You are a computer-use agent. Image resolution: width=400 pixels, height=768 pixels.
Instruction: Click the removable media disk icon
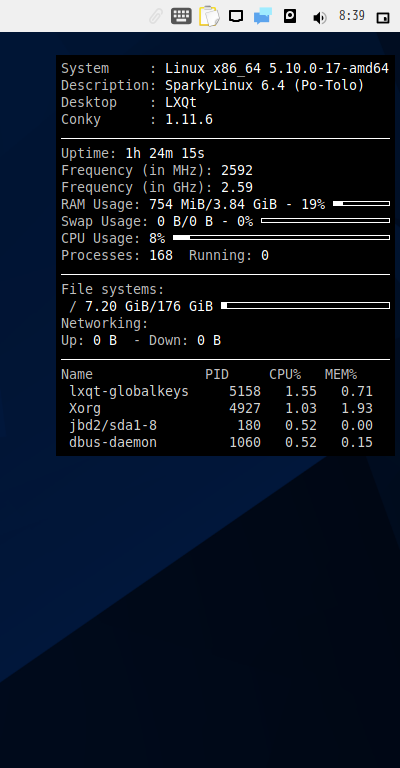point(290,16)
